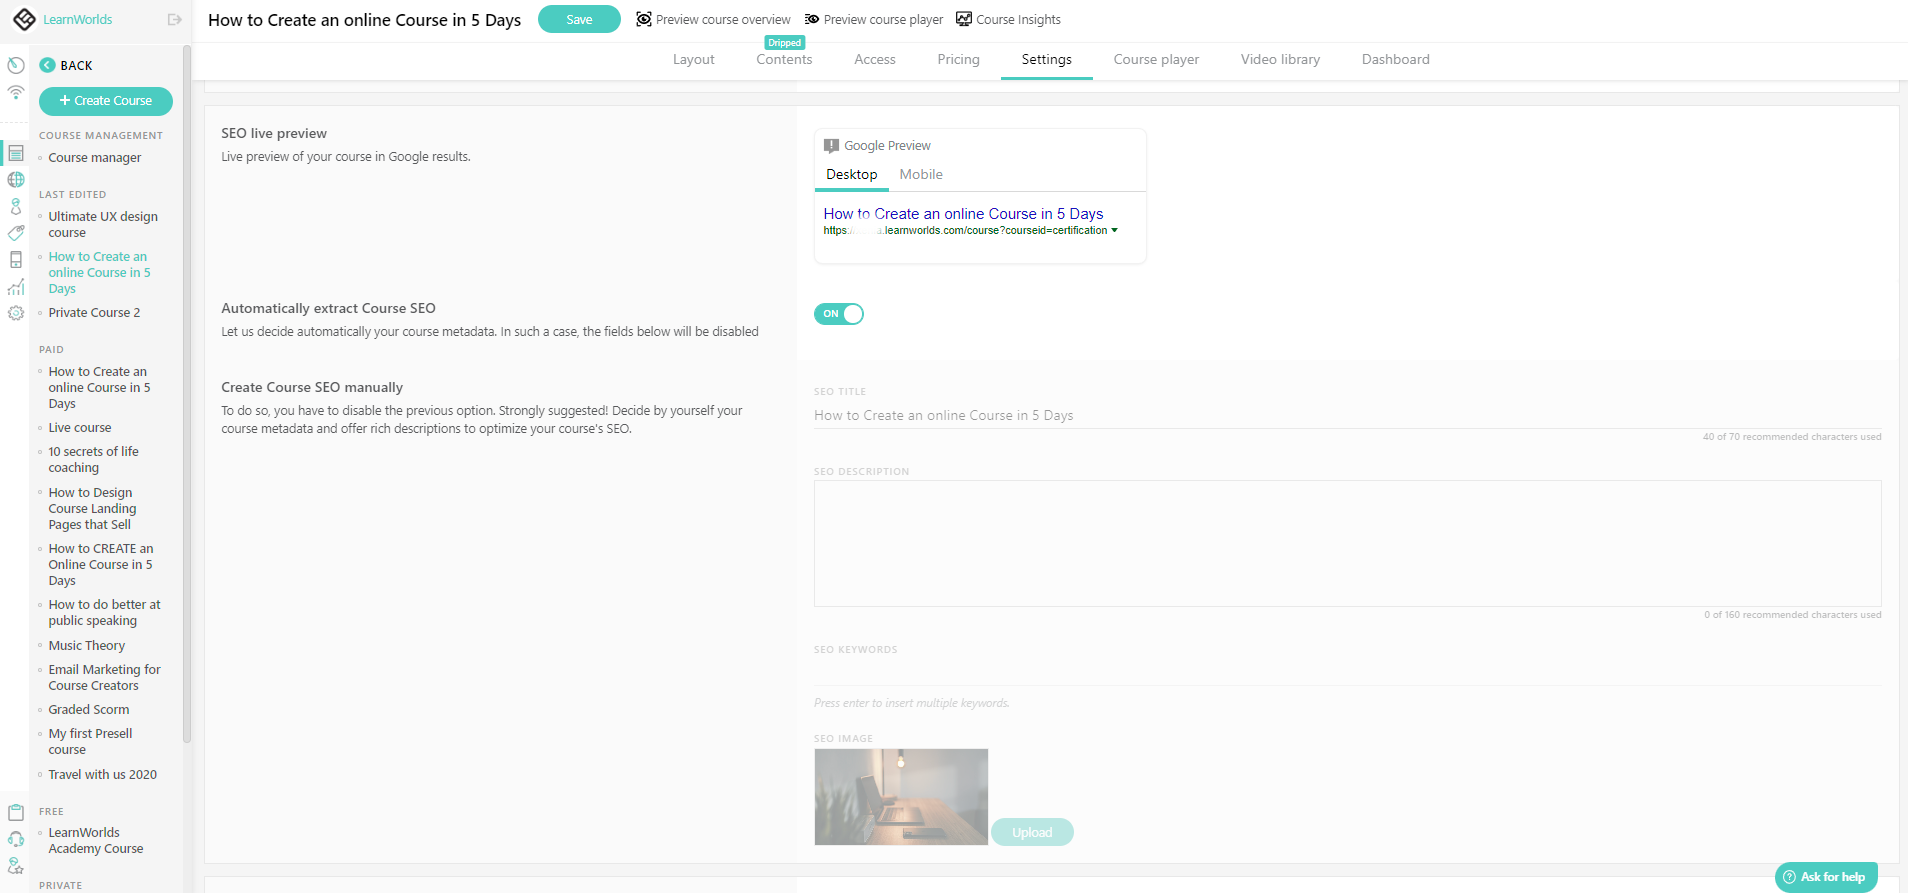Click the speedometer dashboard icon in sidebar
This screenshot has height=893, width=1908.
16,65
